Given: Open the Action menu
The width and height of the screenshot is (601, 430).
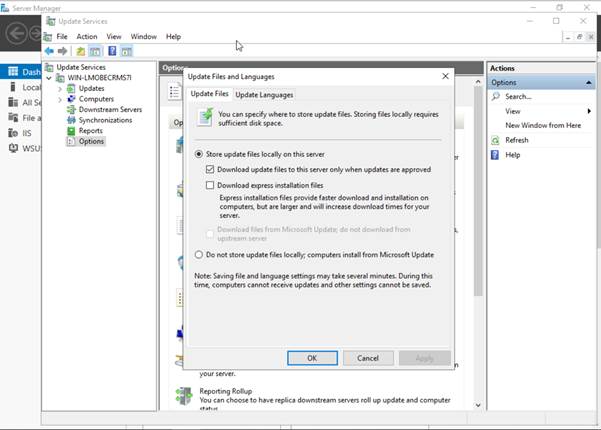Looking at the screenshot, I should (x=87, y=36).
